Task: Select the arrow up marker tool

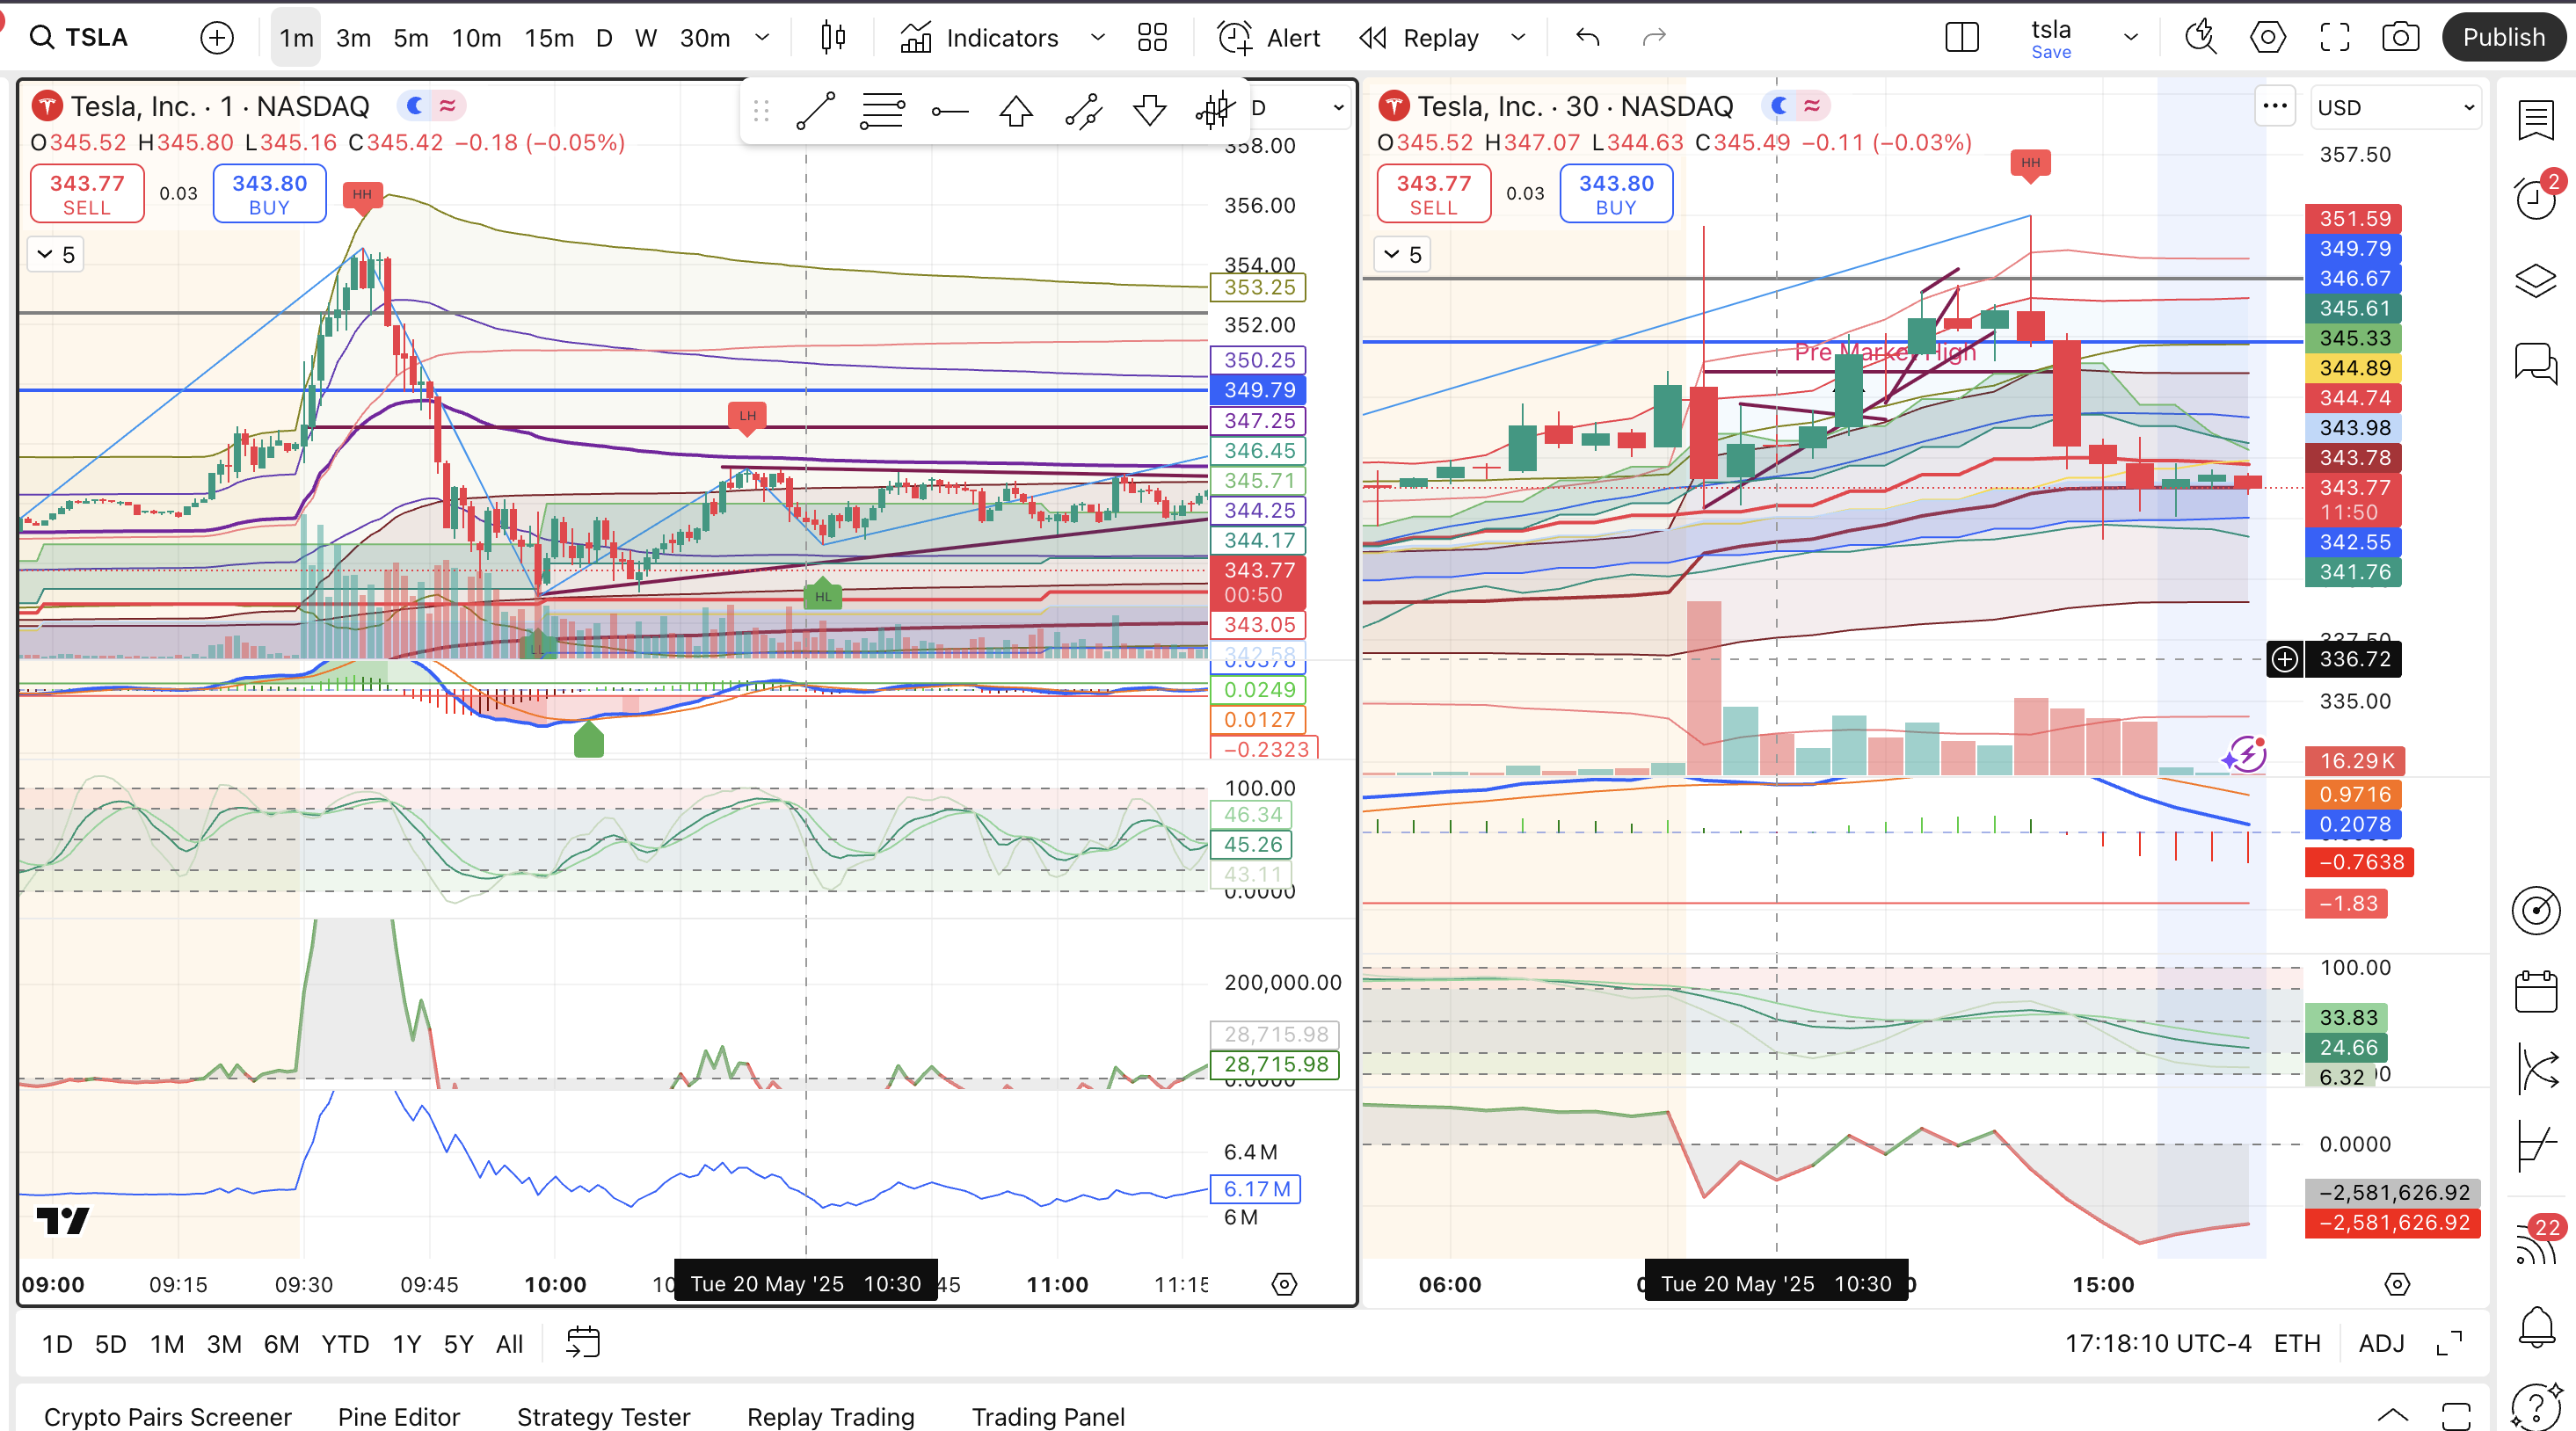Action: point(1016,111)
